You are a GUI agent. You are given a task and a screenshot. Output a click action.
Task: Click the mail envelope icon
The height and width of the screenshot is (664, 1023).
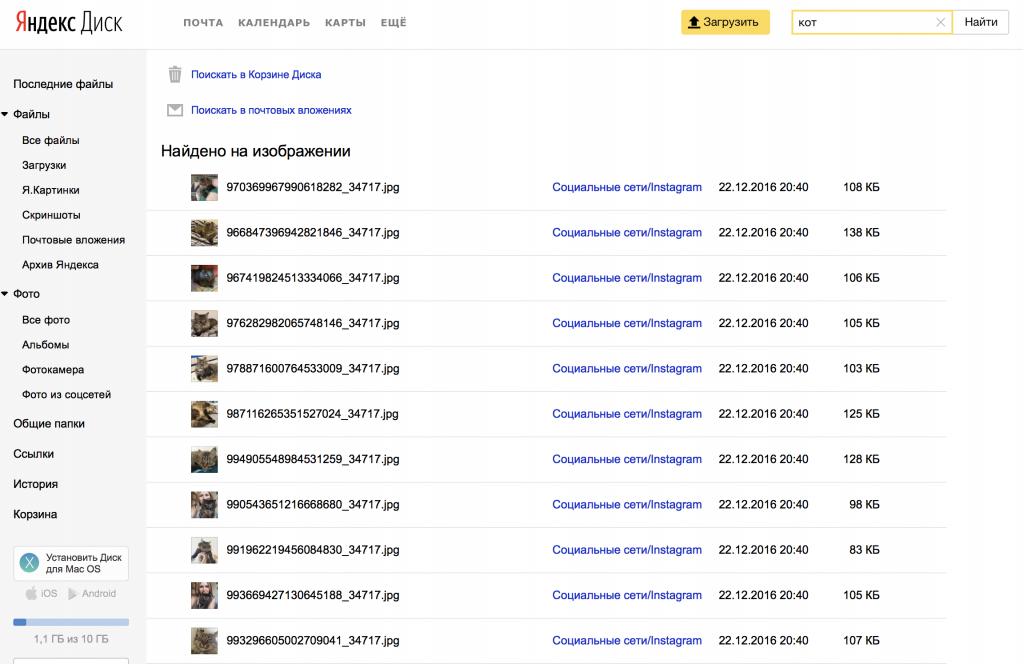(175, 110)
